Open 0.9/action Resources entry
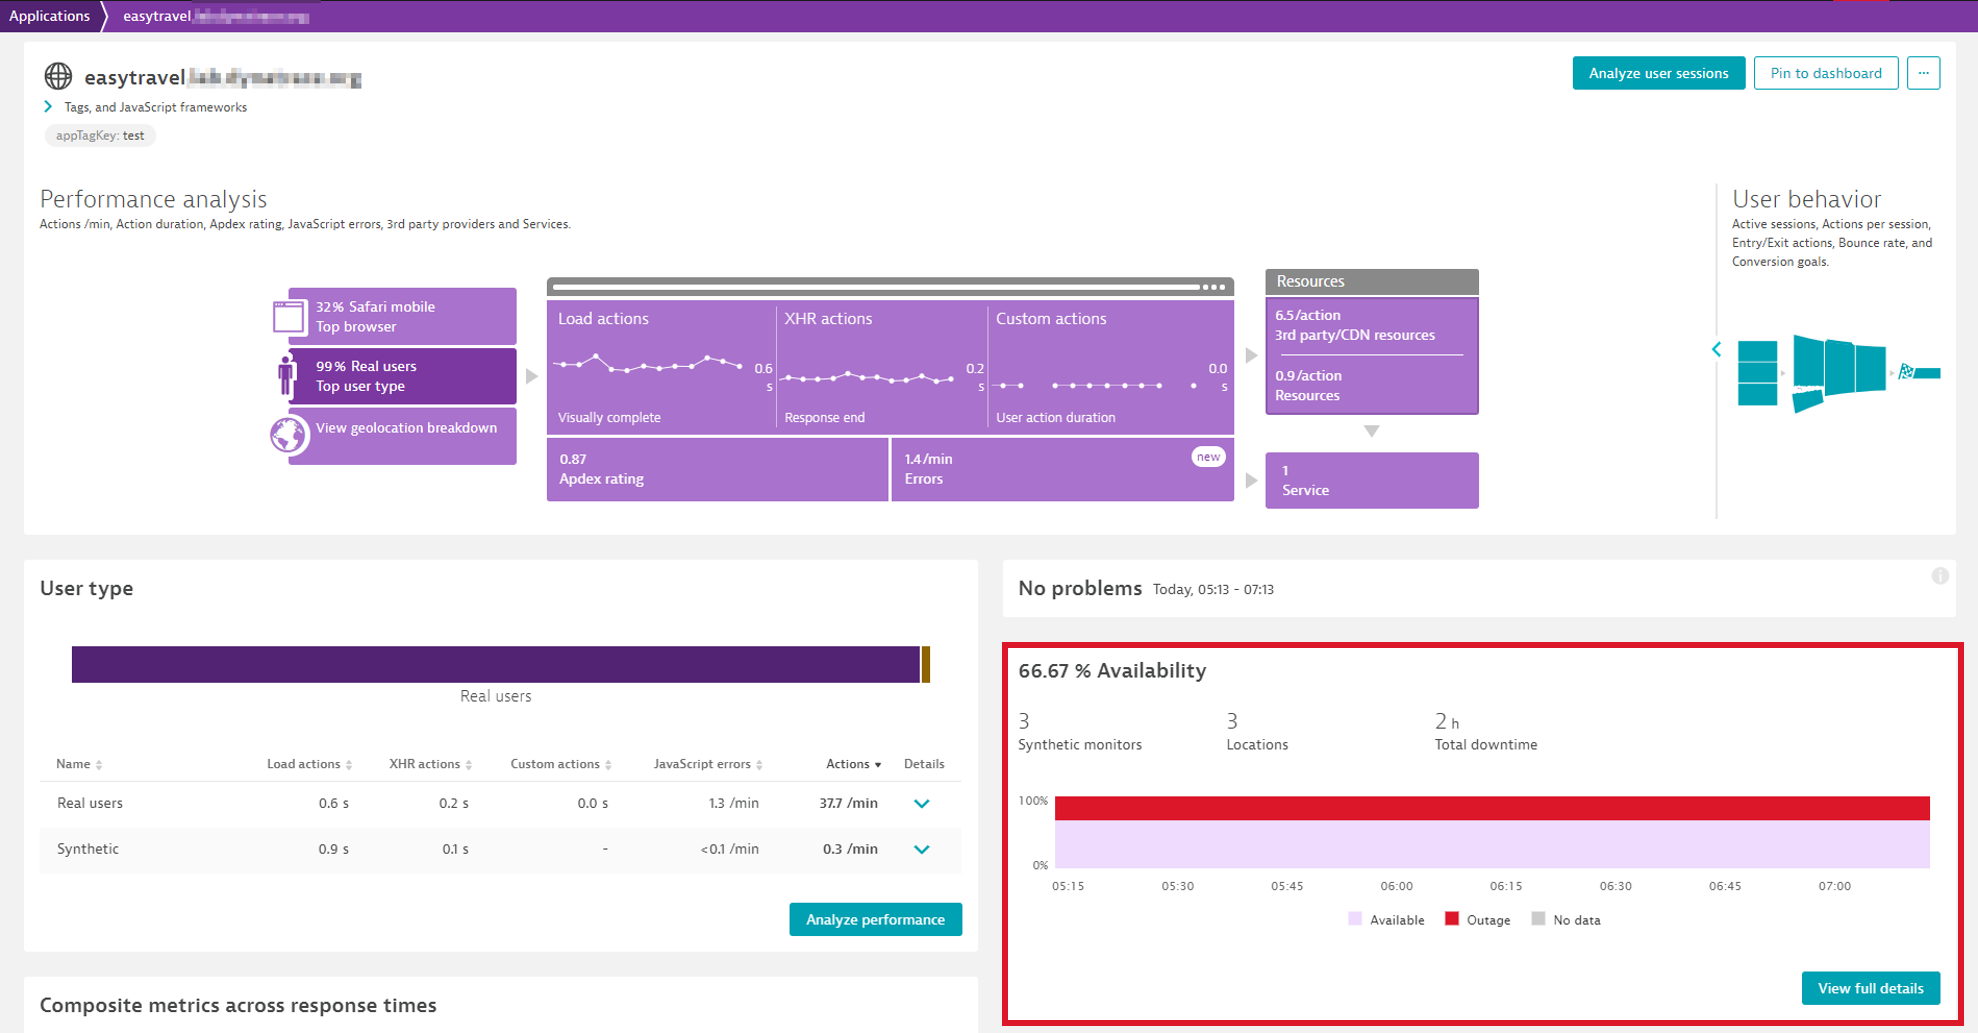 click(1371, 385)
